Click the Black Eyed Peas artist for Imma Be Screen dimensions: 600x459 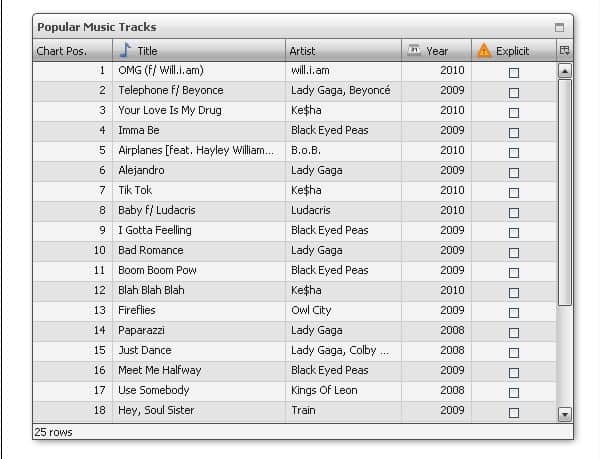329,130
